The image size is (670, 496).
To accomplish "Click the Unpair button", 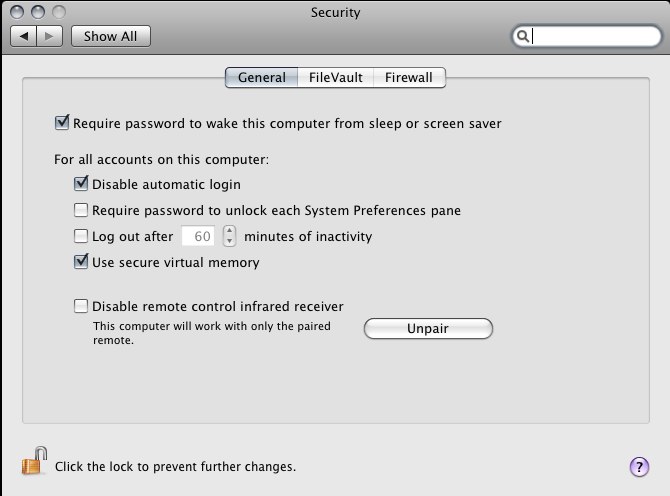I will click(428, 329).
